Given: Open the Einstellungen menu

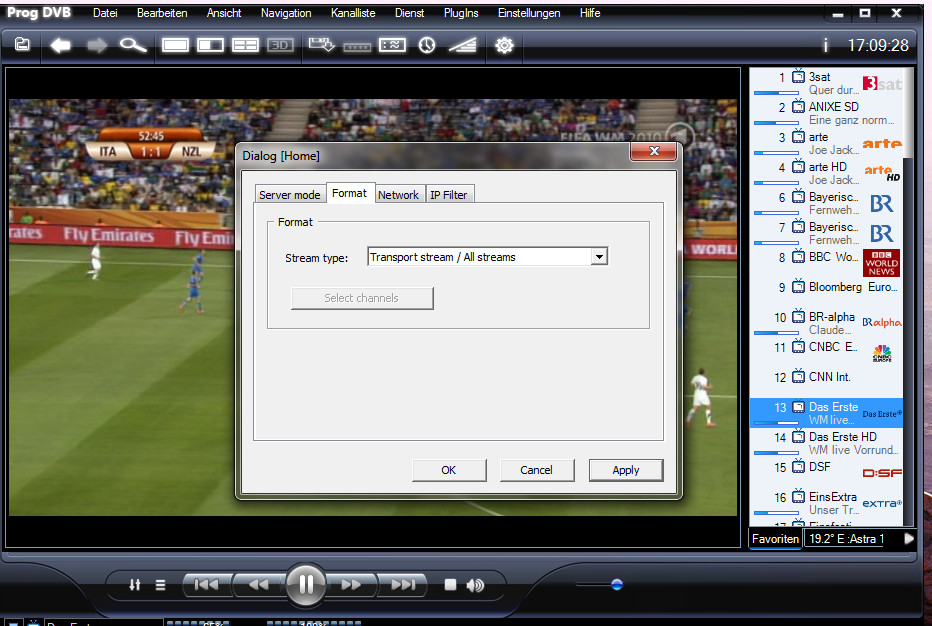Looking at the screenshot, I should point(529,13).
